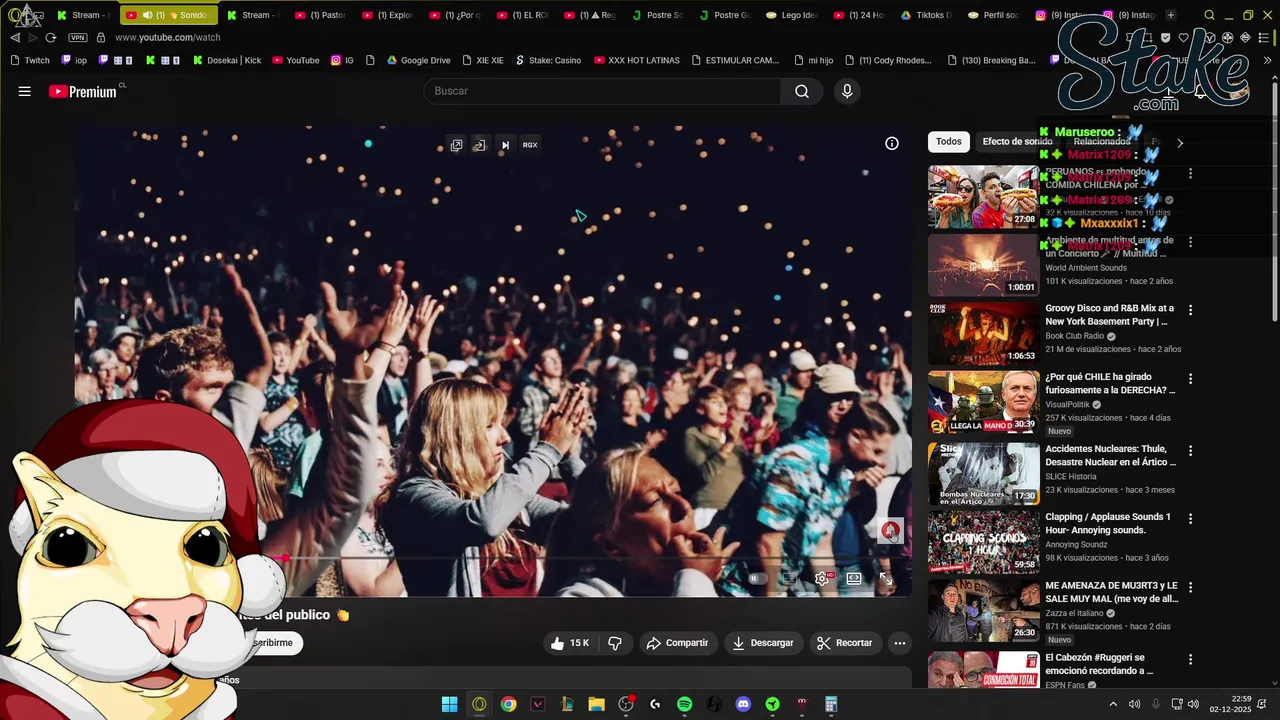Toggle autoplay switch in the player
The image size is (1280, 720).
point(758,578)
